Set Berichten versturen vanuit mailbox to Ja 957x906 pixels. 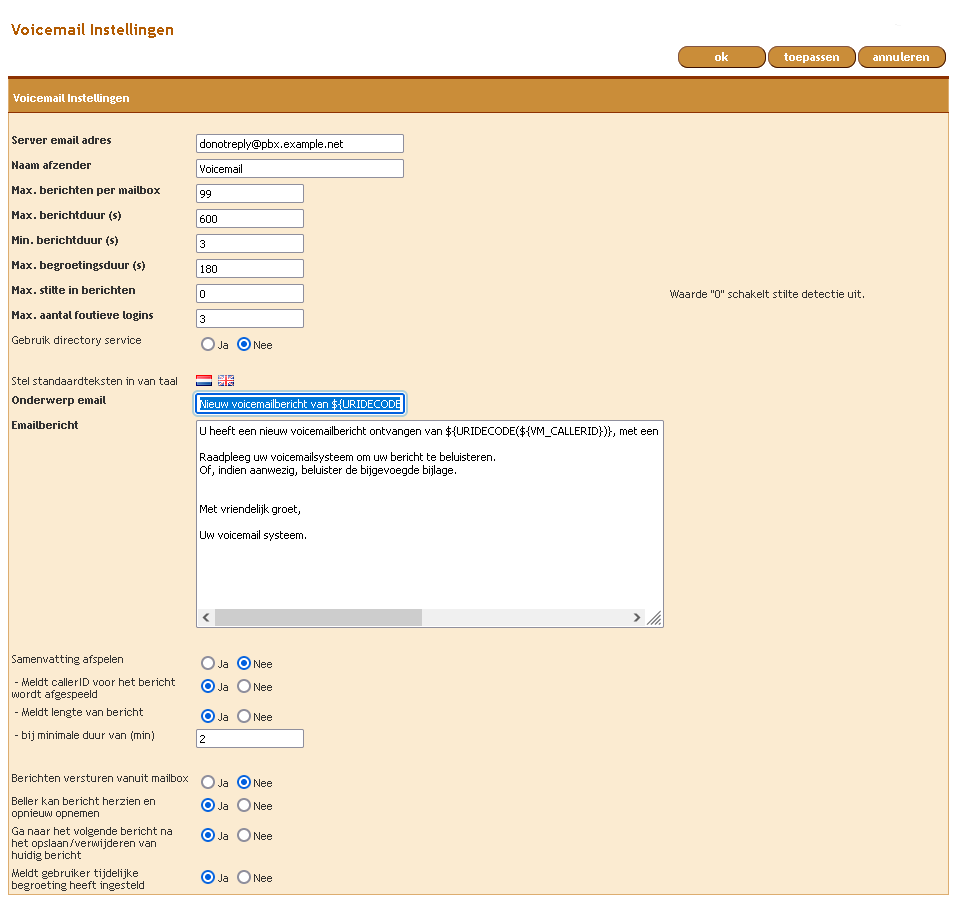pyautogui.click(x=208, y=782)
